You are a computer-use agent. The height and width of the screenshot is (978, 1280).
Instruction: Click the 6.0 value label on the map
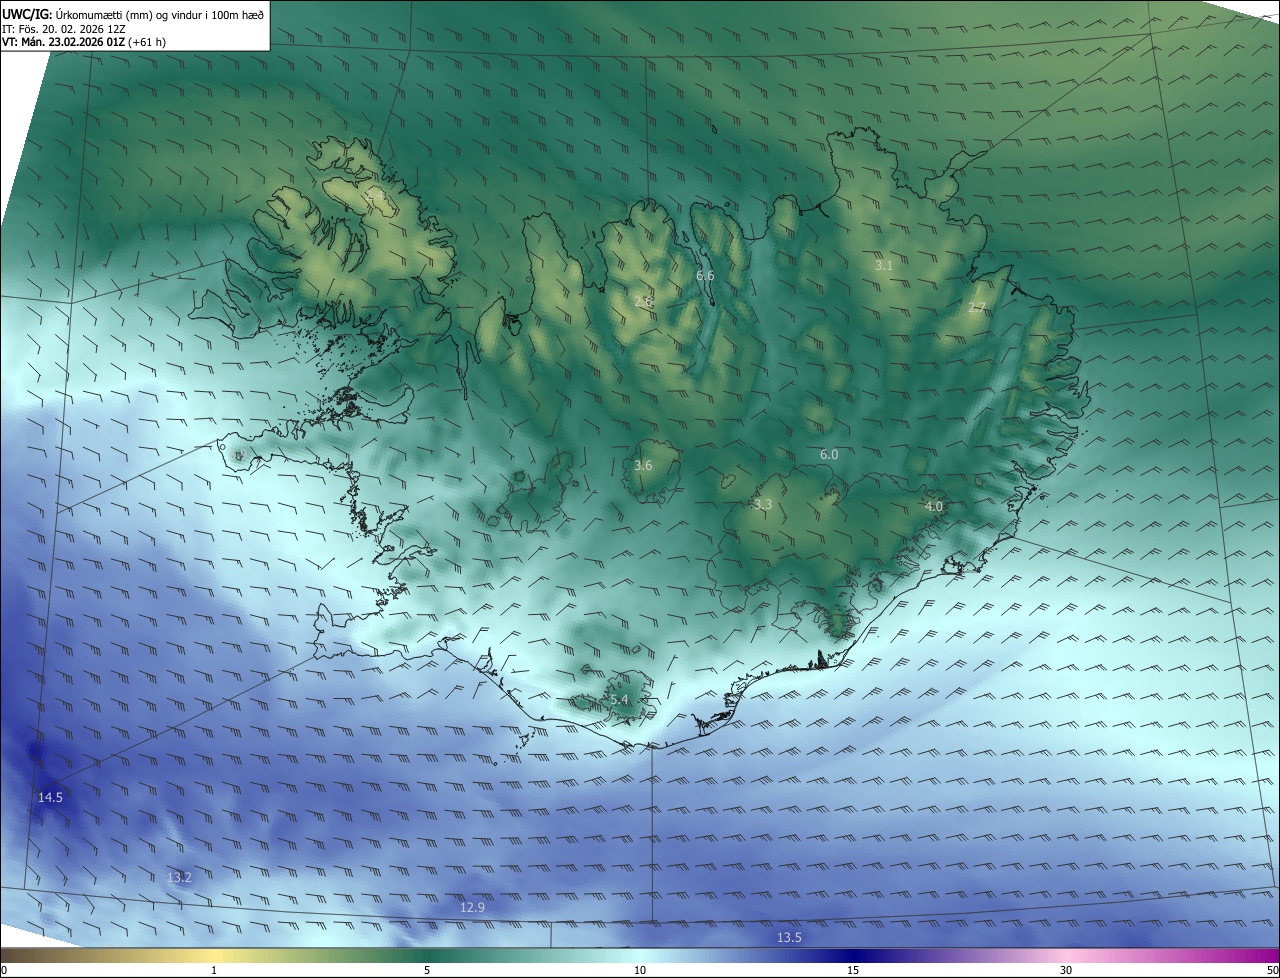pyautogui.click(x=829, y=454)
